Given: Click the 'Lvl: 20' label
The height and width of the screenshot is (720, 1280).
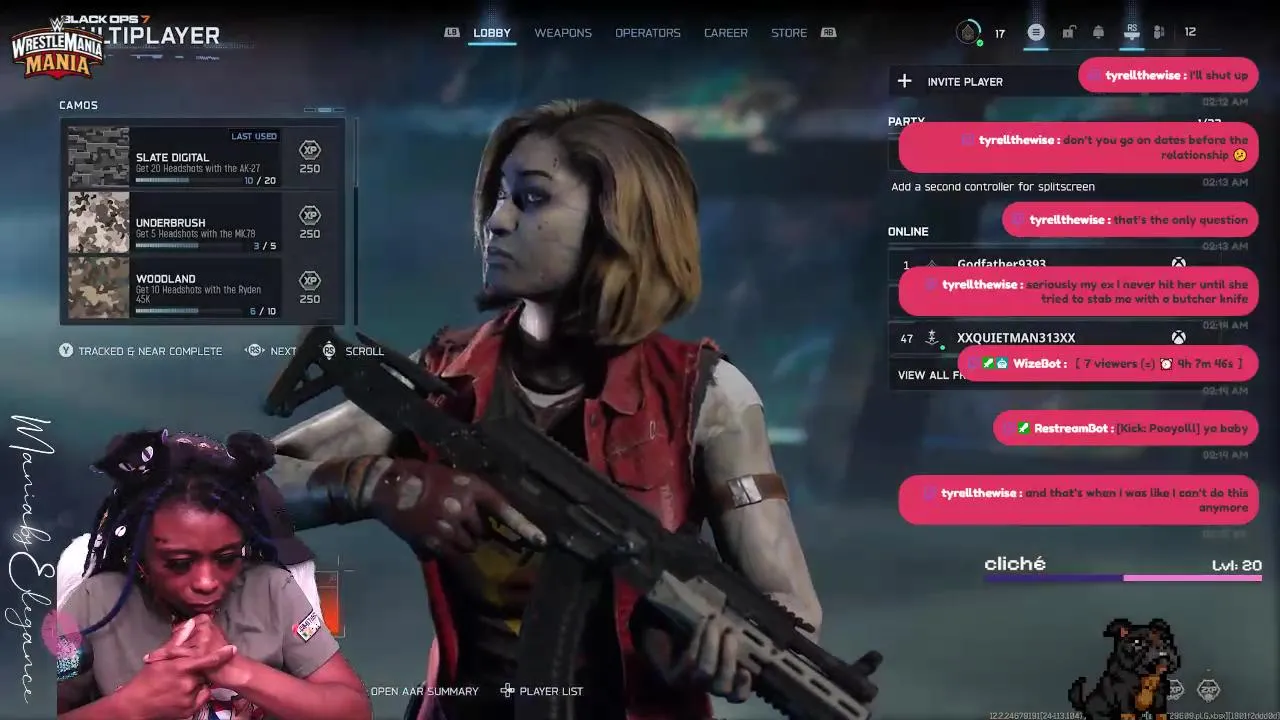Looking at the screenshot, I should 1237,565.
